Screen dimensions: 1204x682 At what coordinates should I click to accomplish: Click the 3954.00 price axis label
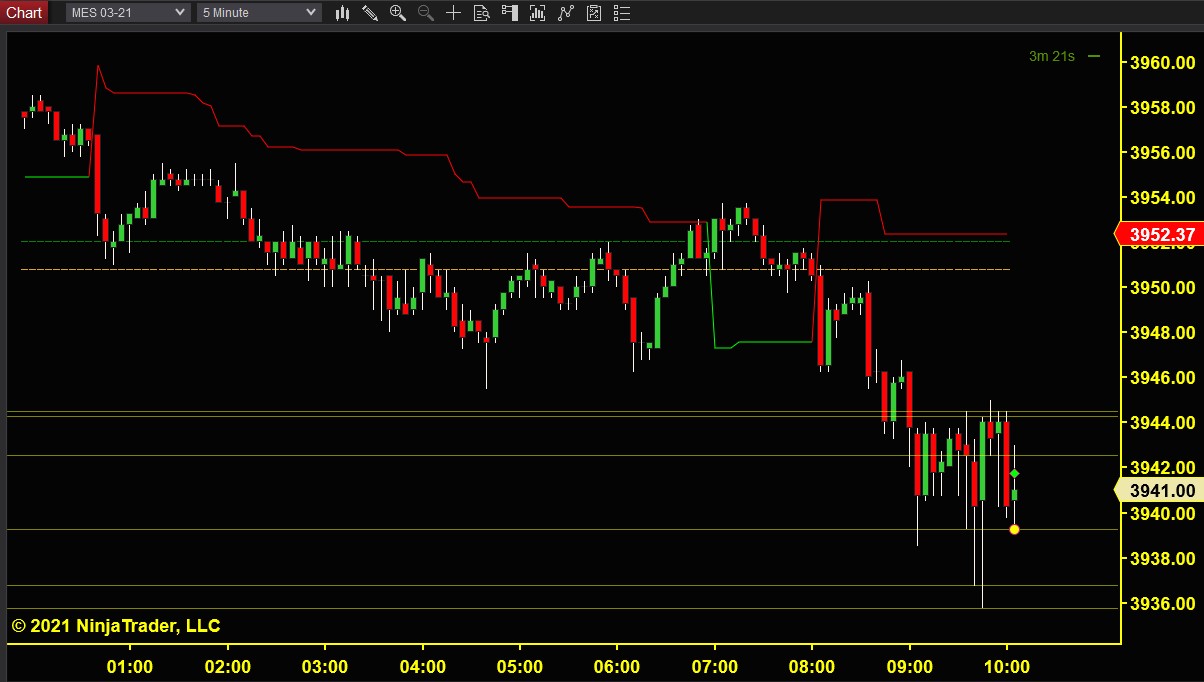[1162, 197]
